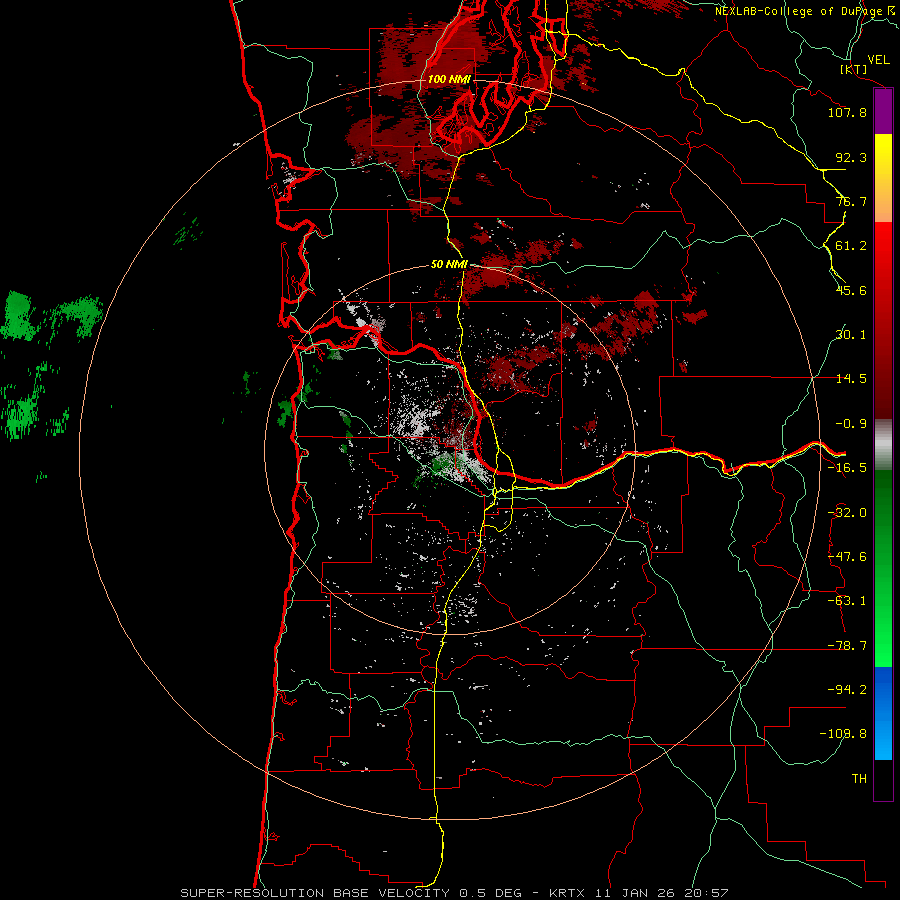This screenshot has width=900, height=900.
Task: Click the -16.5 velocity scale value
Action: click(847, 468)
